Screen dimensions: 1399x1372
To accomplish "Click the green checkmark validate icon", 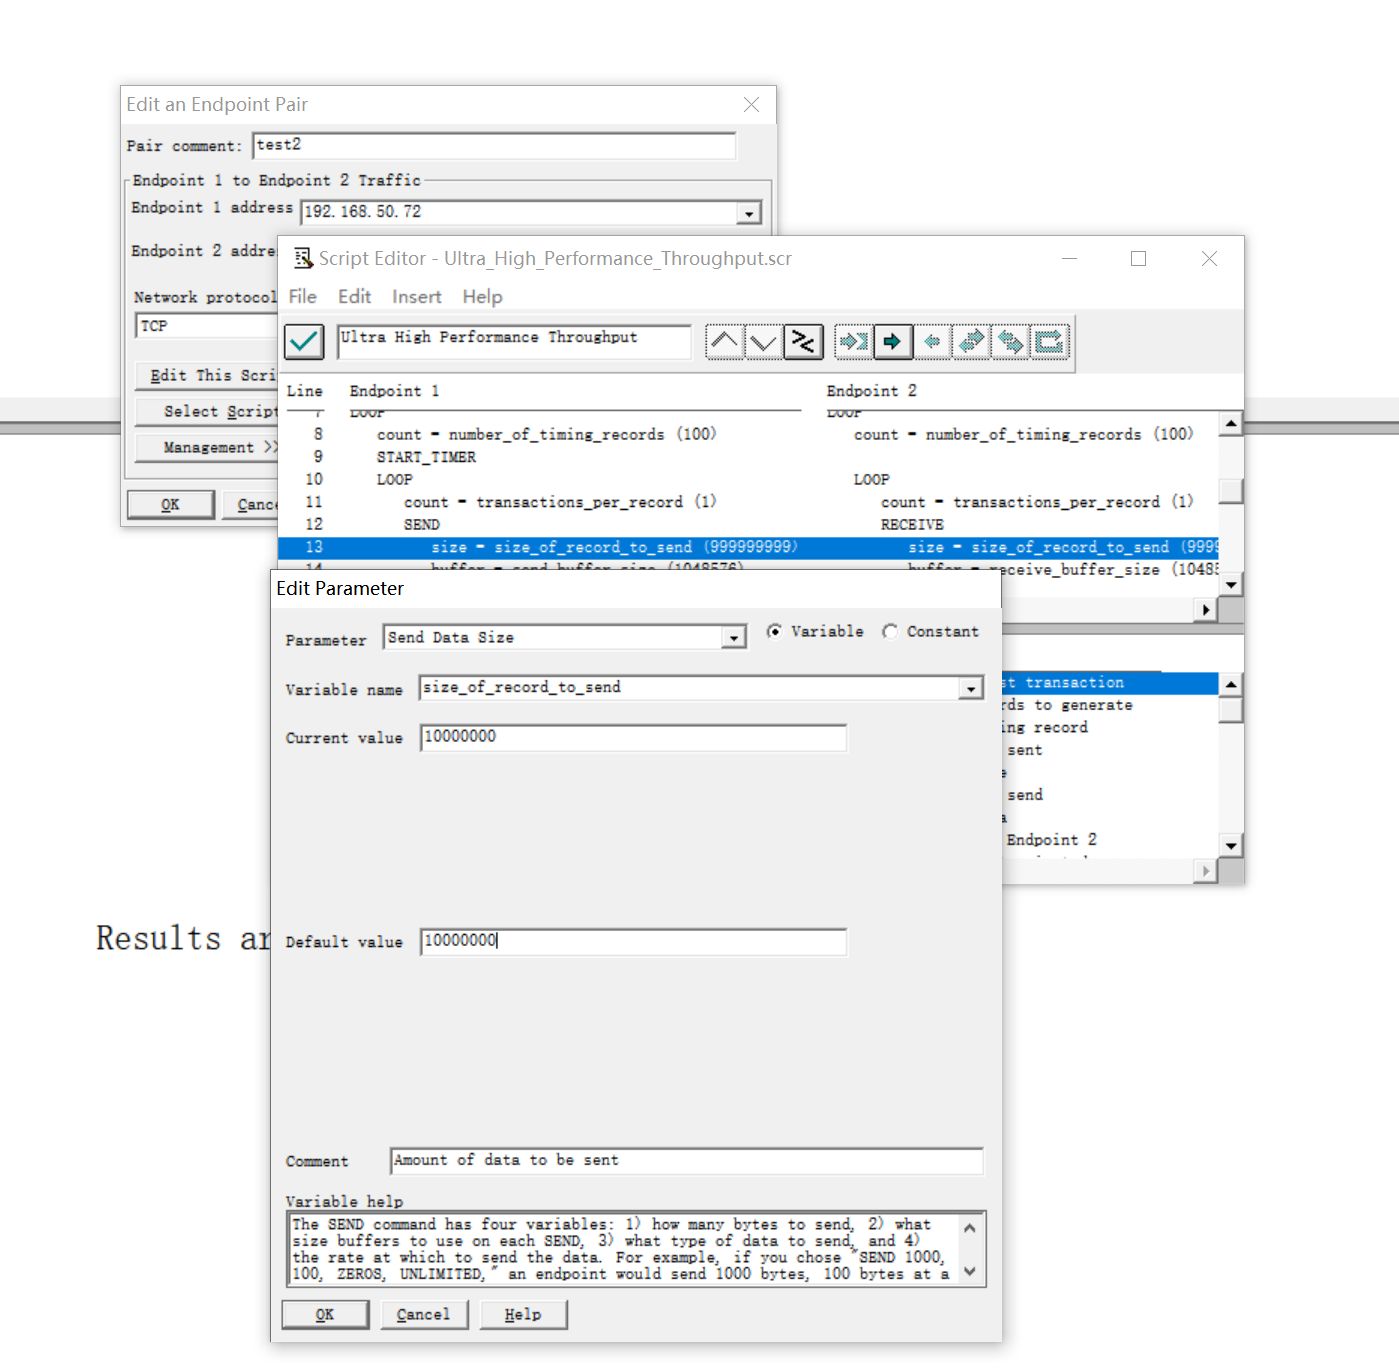I will click(303, 342).
